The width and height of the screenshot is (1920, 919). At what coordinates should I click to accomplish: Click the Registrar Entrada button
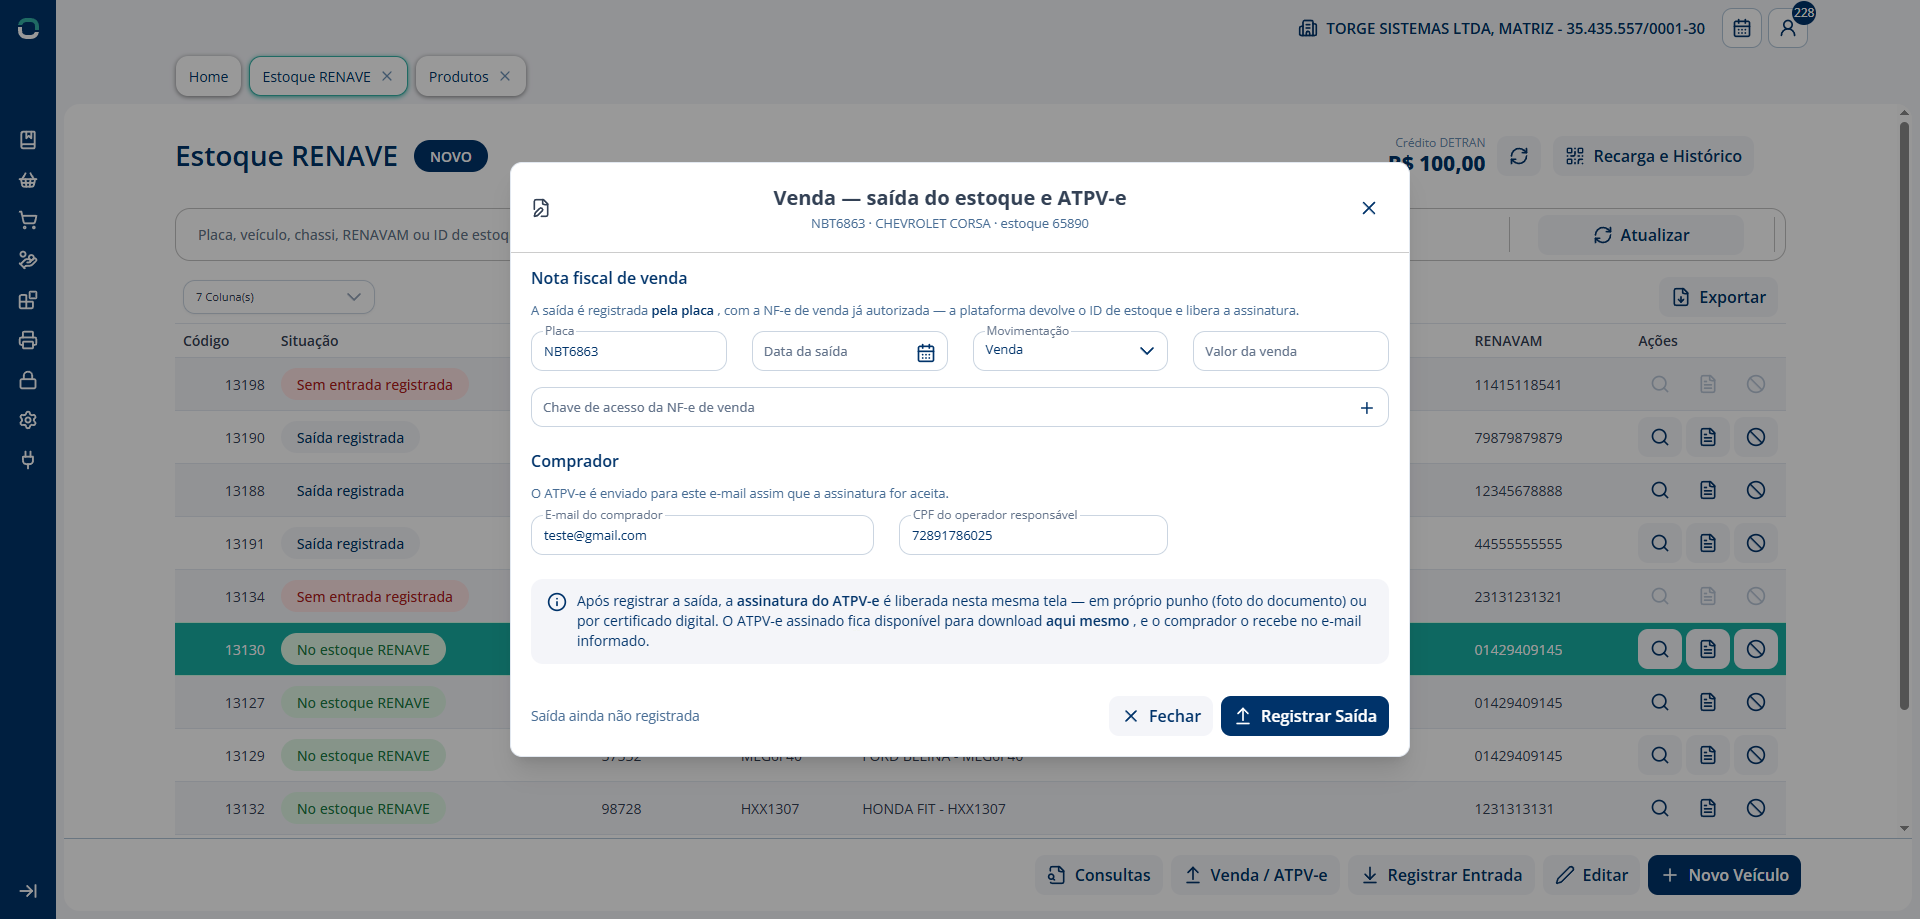(1442, 875)
